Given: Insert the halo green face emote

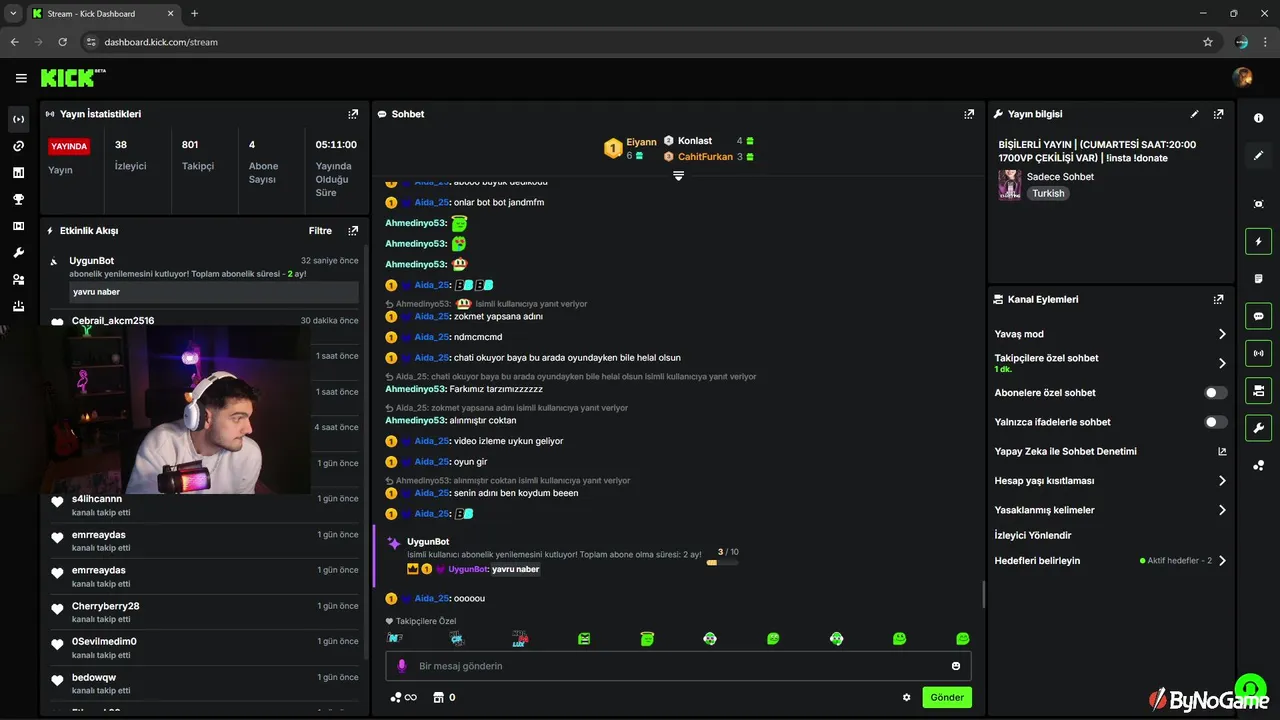Looking at the screenshot, I should click(648, 639).
